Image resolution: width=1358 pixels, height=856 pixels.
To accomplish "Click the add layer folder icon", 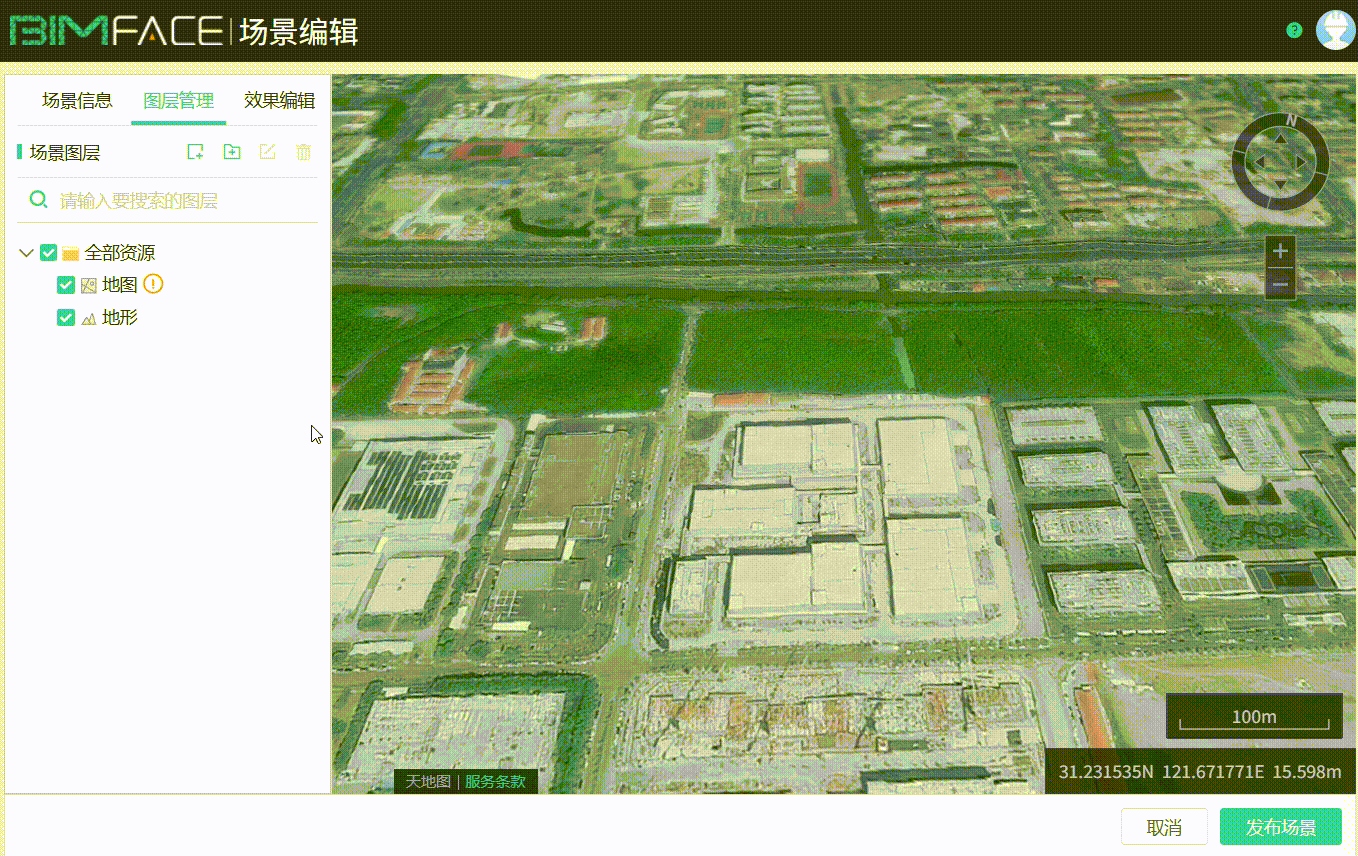I will click(232, 152).
